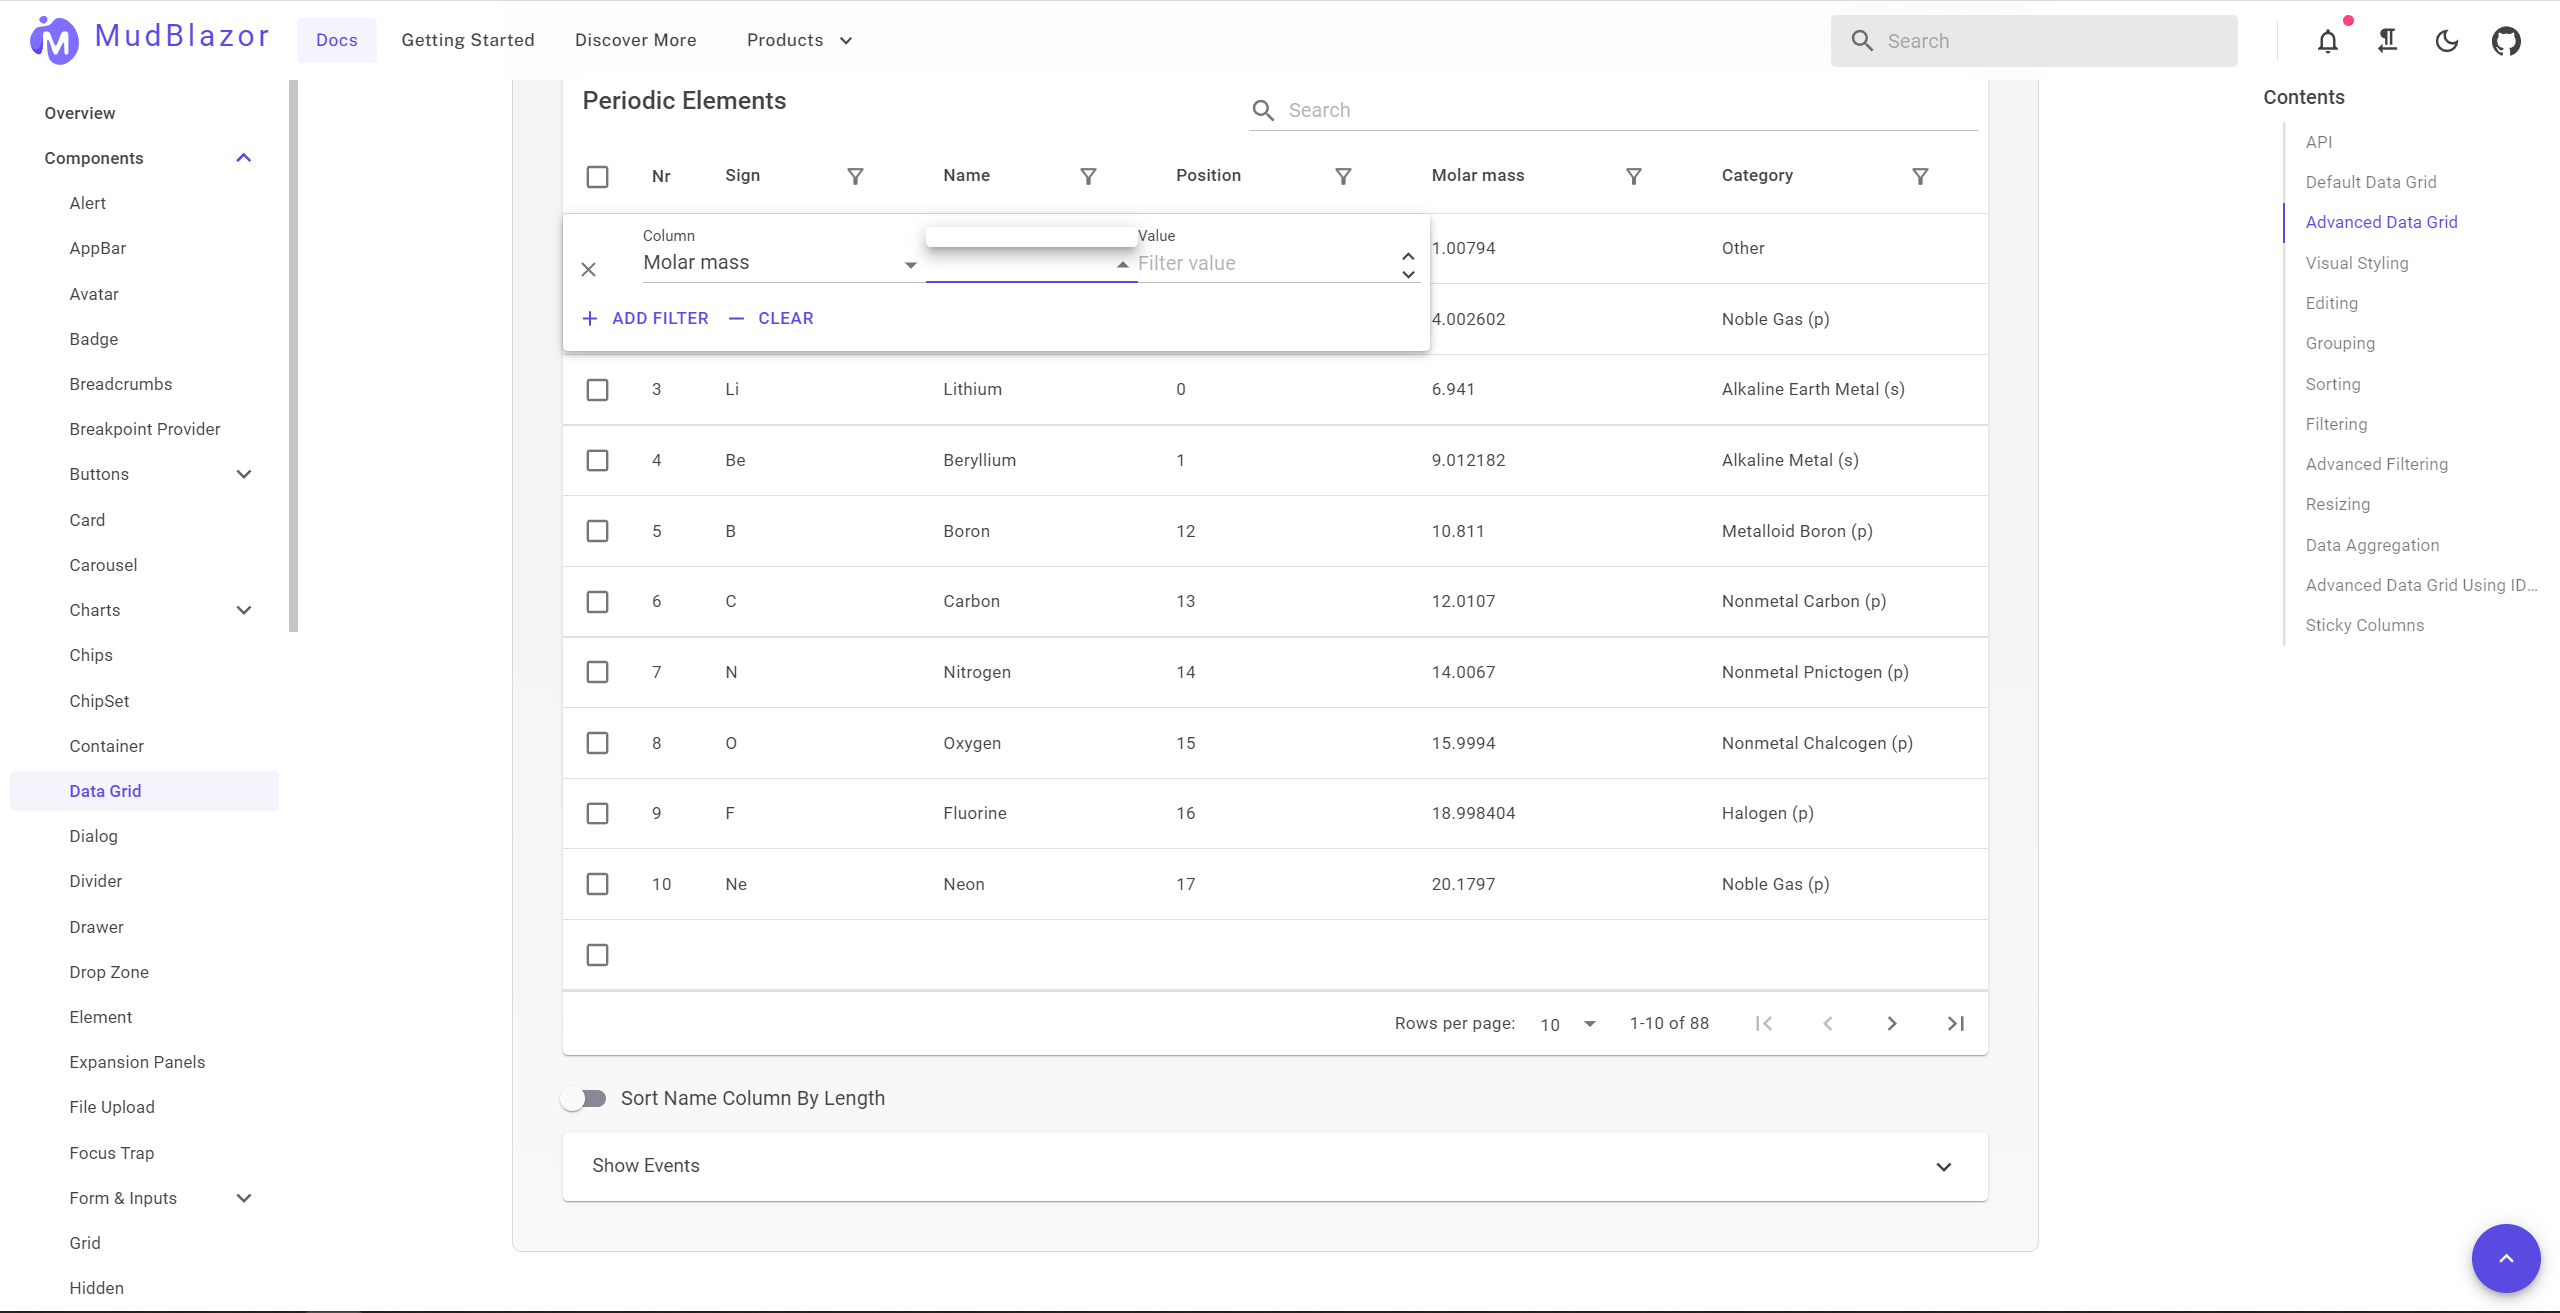
Task: Increase the filter value with the up stepper
Action: tap(1407, 256)
